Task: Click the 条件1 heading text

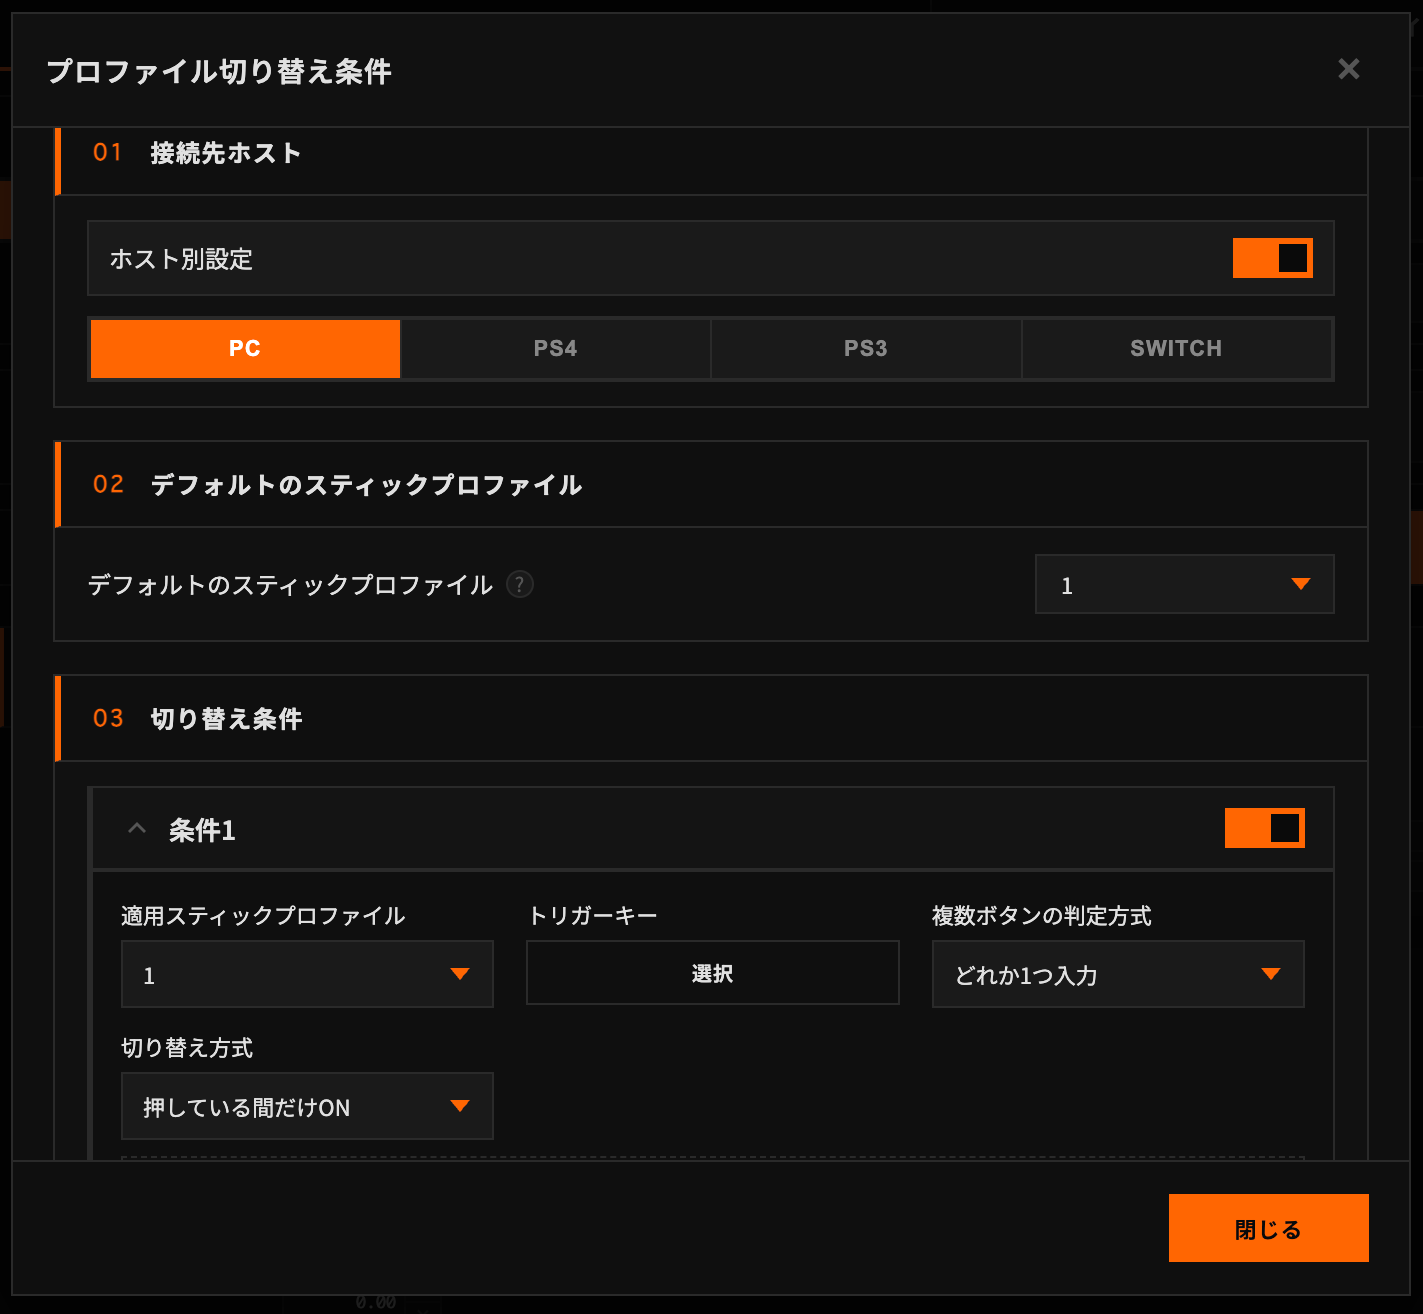Action: (202, 830)
